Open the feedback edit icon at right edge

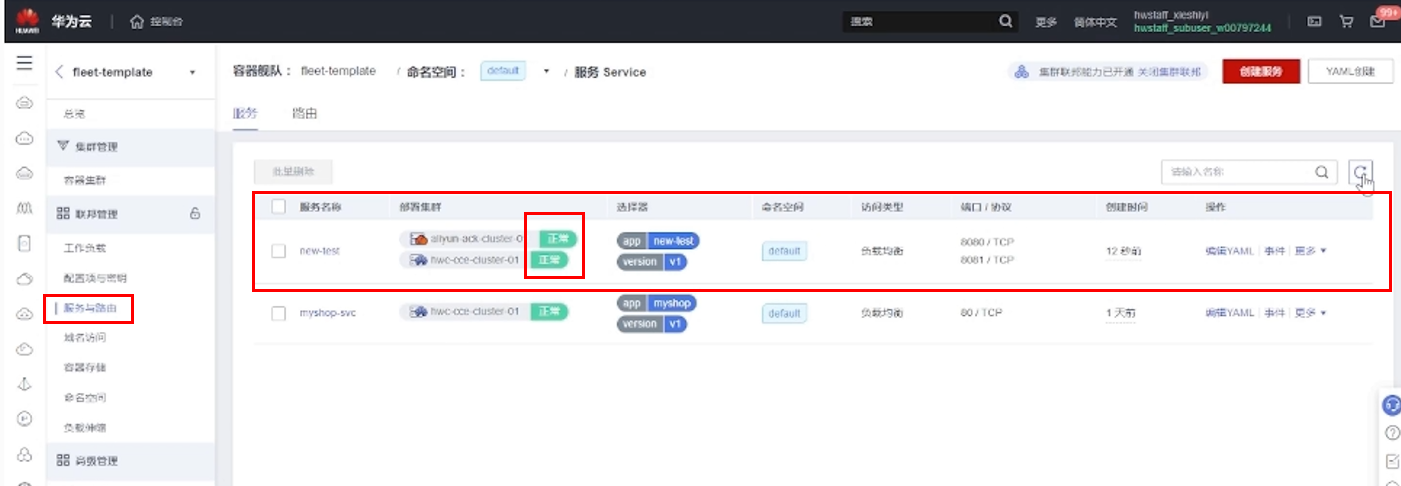pyautogui.click(x=1392, y=461)
